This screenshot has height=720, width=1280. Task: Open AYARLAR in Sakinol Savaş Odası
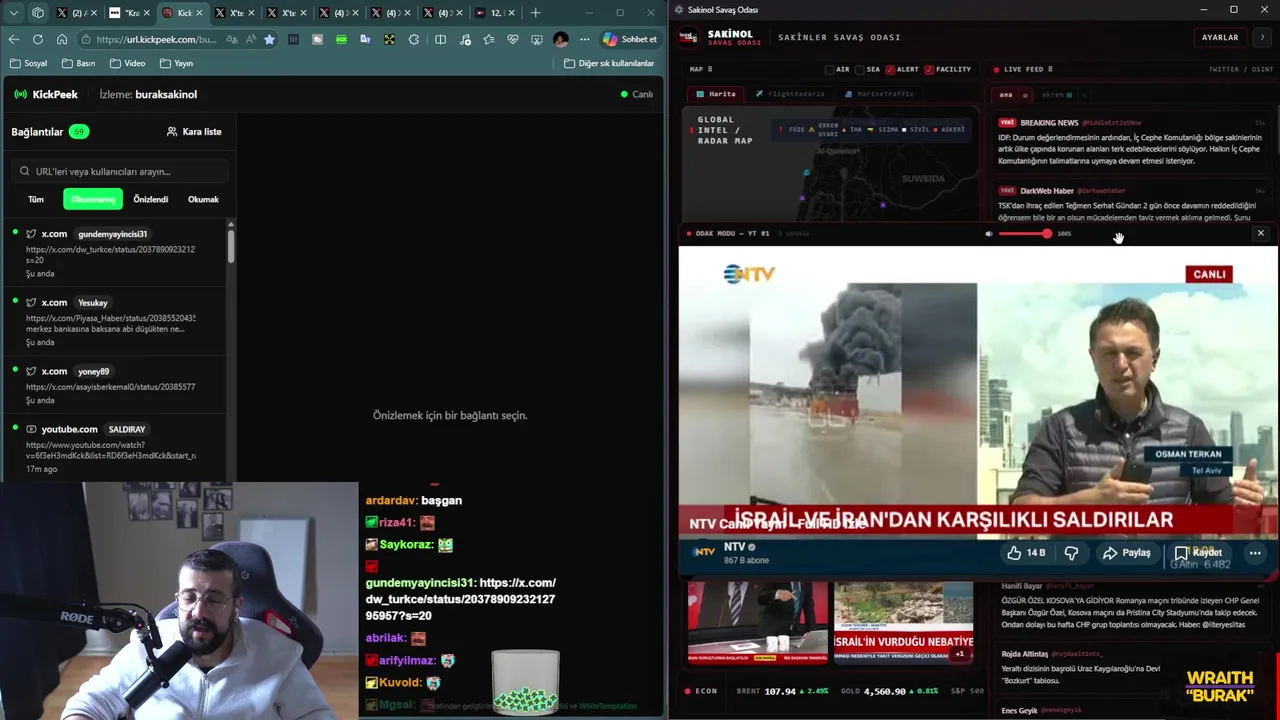pyautogui.click(x=1220, y=37)
